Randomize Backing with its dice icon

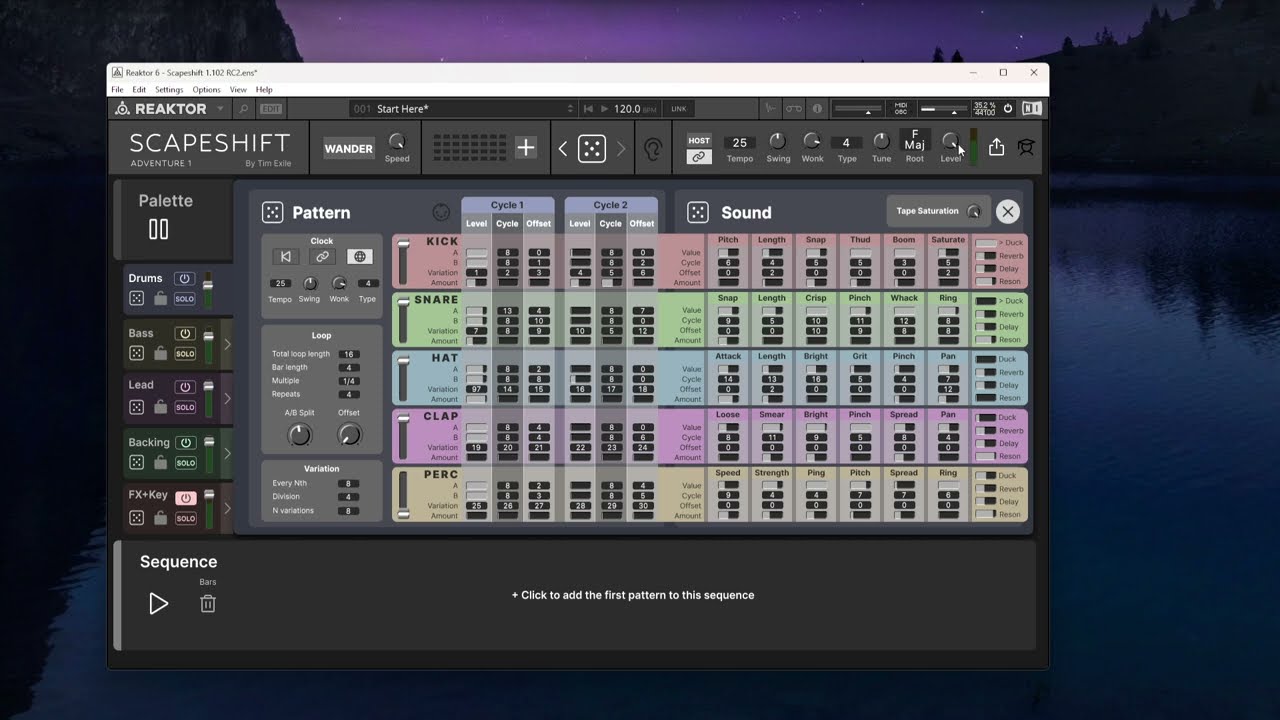click(136, 463)
